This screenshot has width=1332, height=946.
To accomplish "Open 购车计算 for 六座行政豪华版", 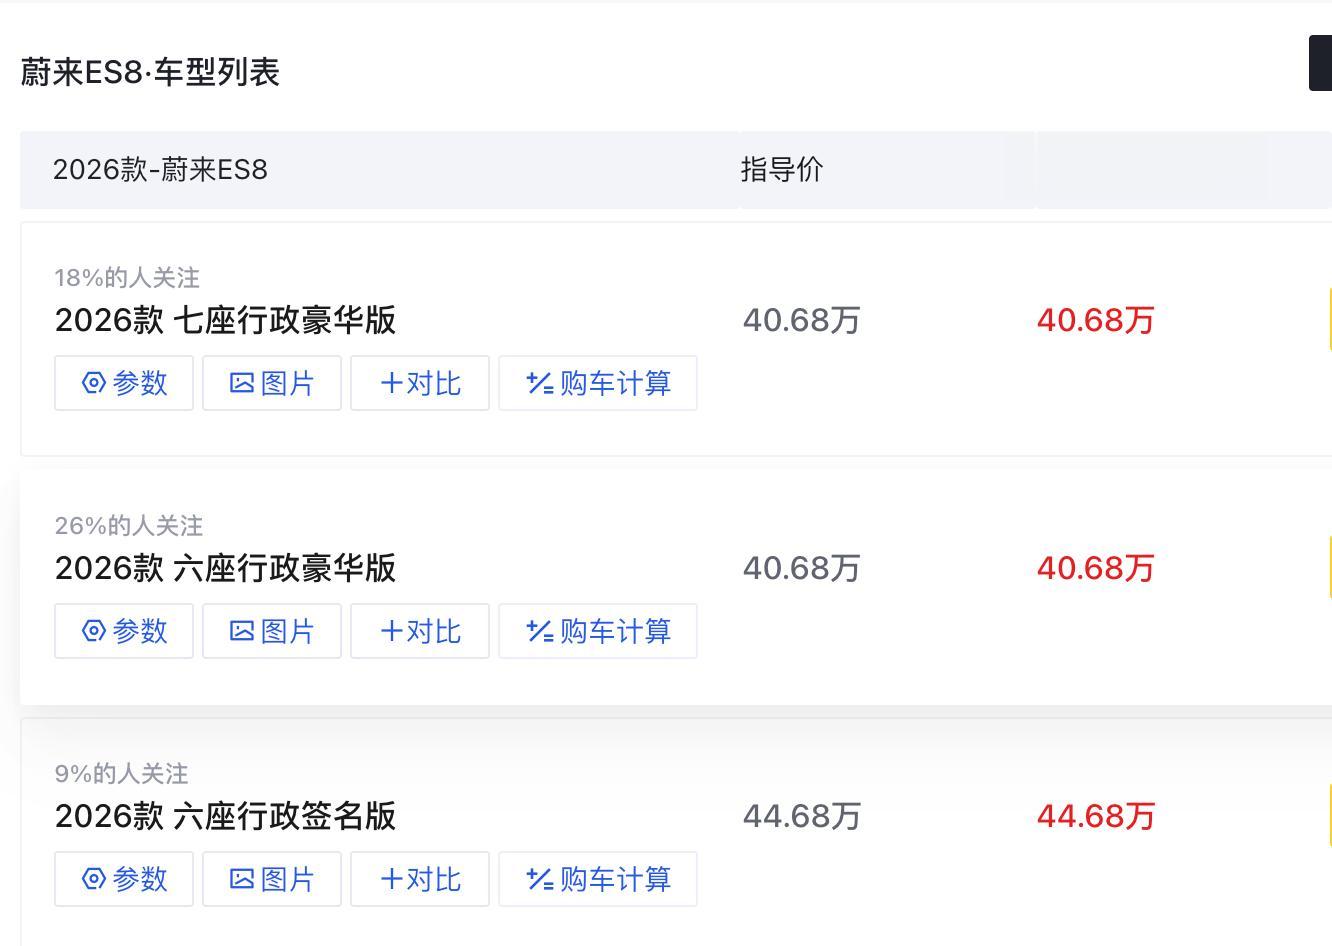I will [598, 631].
